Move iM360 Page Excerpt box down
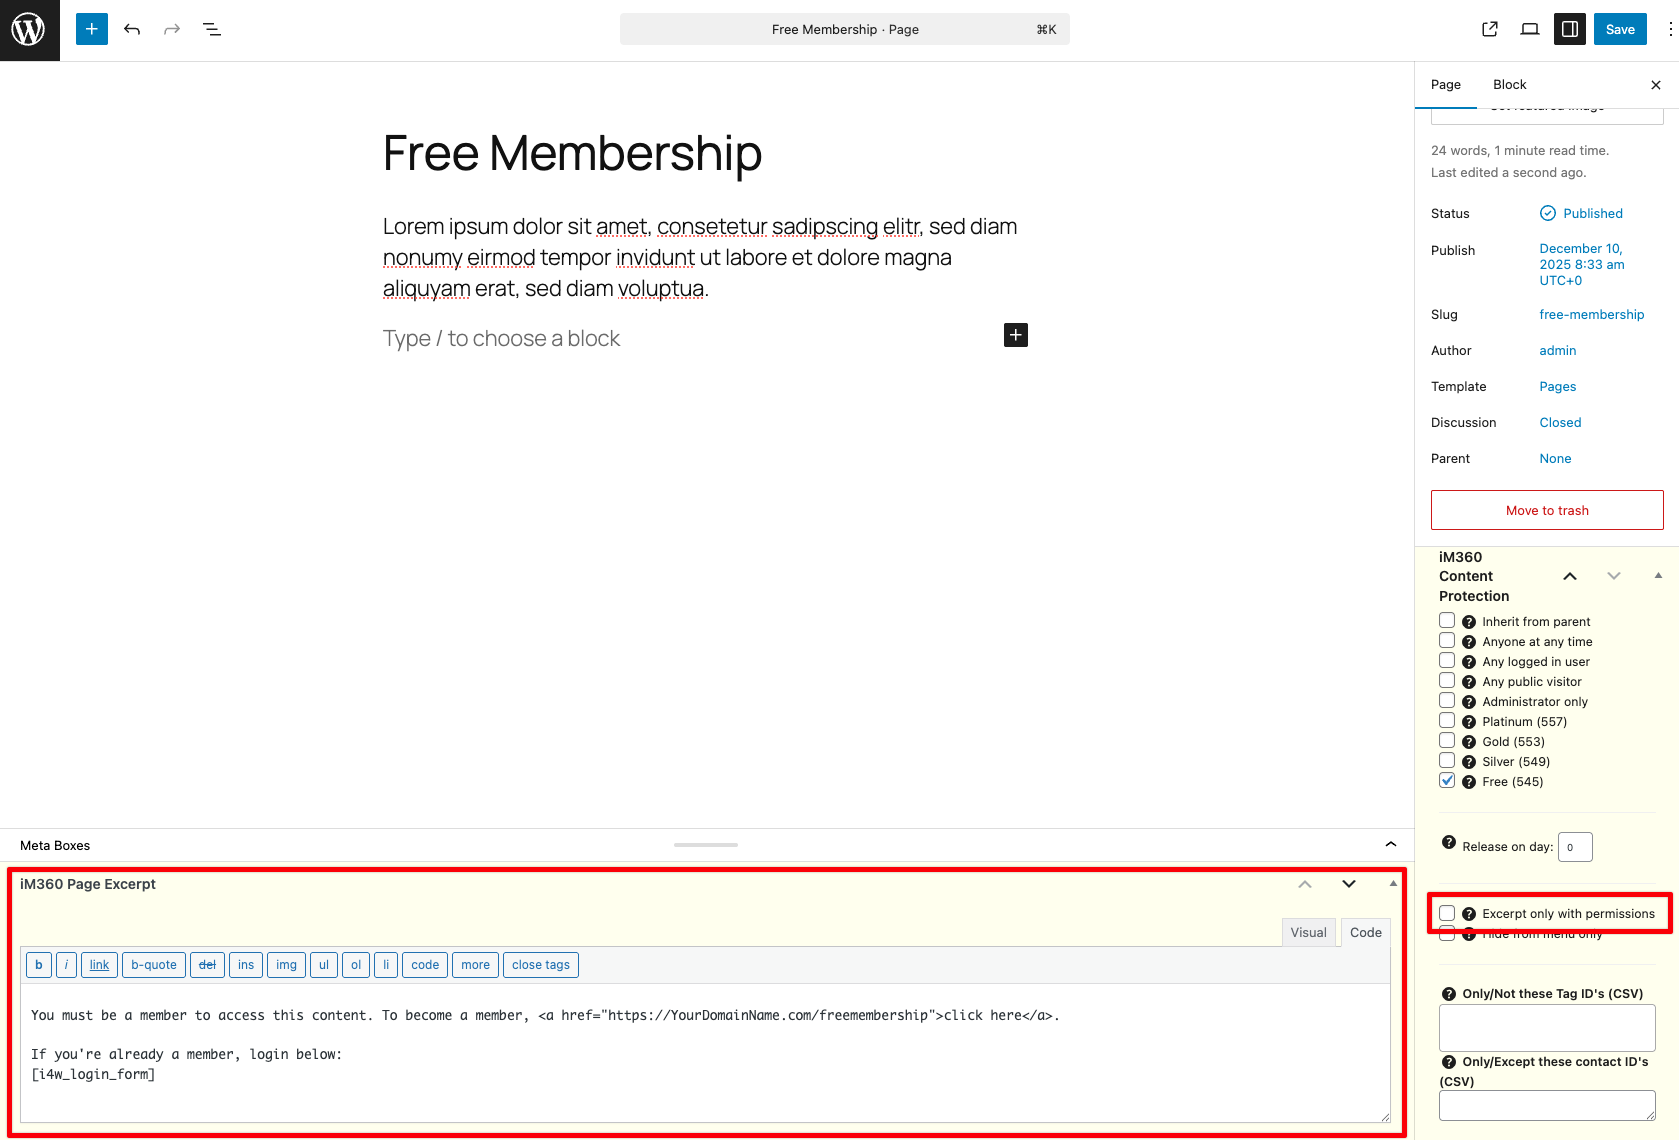1679x1140 pixels. tap(1348, 884)
